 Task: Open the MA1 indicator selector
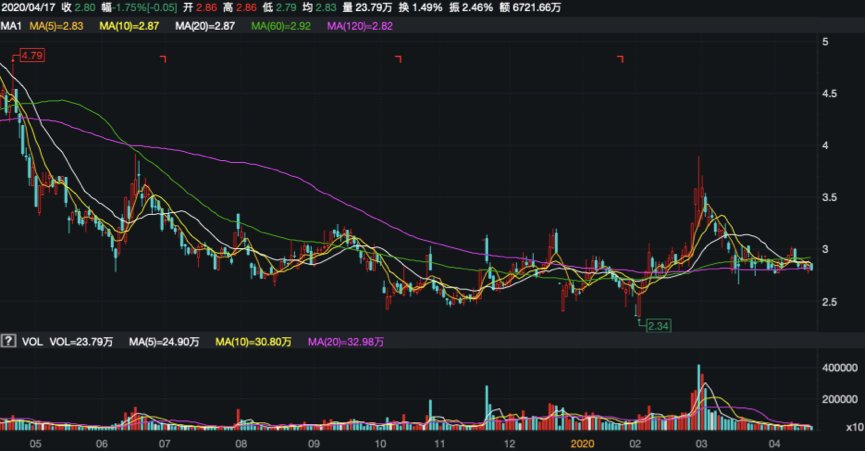[11, 25]
